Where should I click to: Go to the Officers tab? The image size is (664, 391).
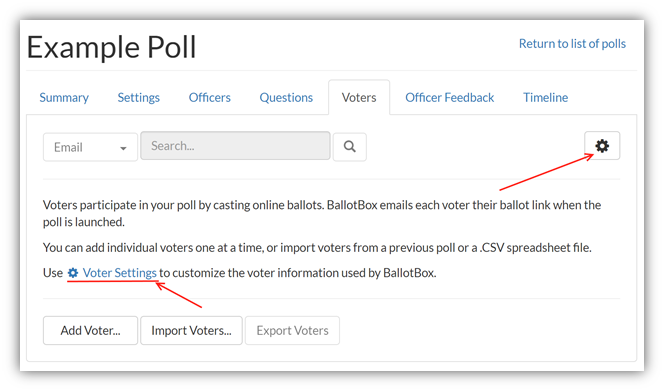210,97
